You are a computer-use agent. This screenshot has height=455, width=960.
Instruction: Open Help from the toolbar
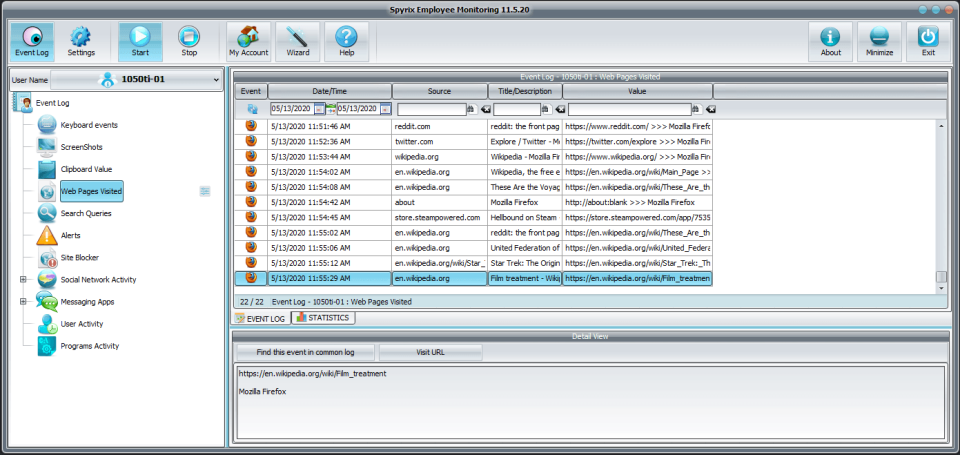[x=347, y=42]
